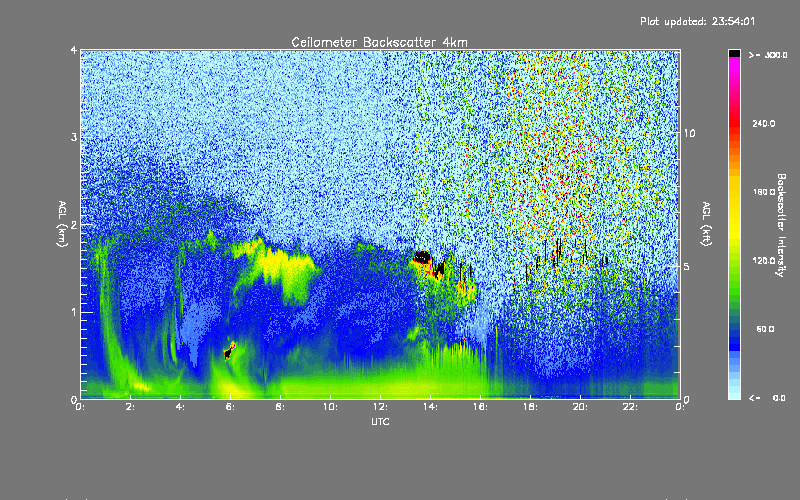The width and height of the screenshot is (800, 500).
Task: Click the '2' tick on the km axis
Action: tap(74, 225)
